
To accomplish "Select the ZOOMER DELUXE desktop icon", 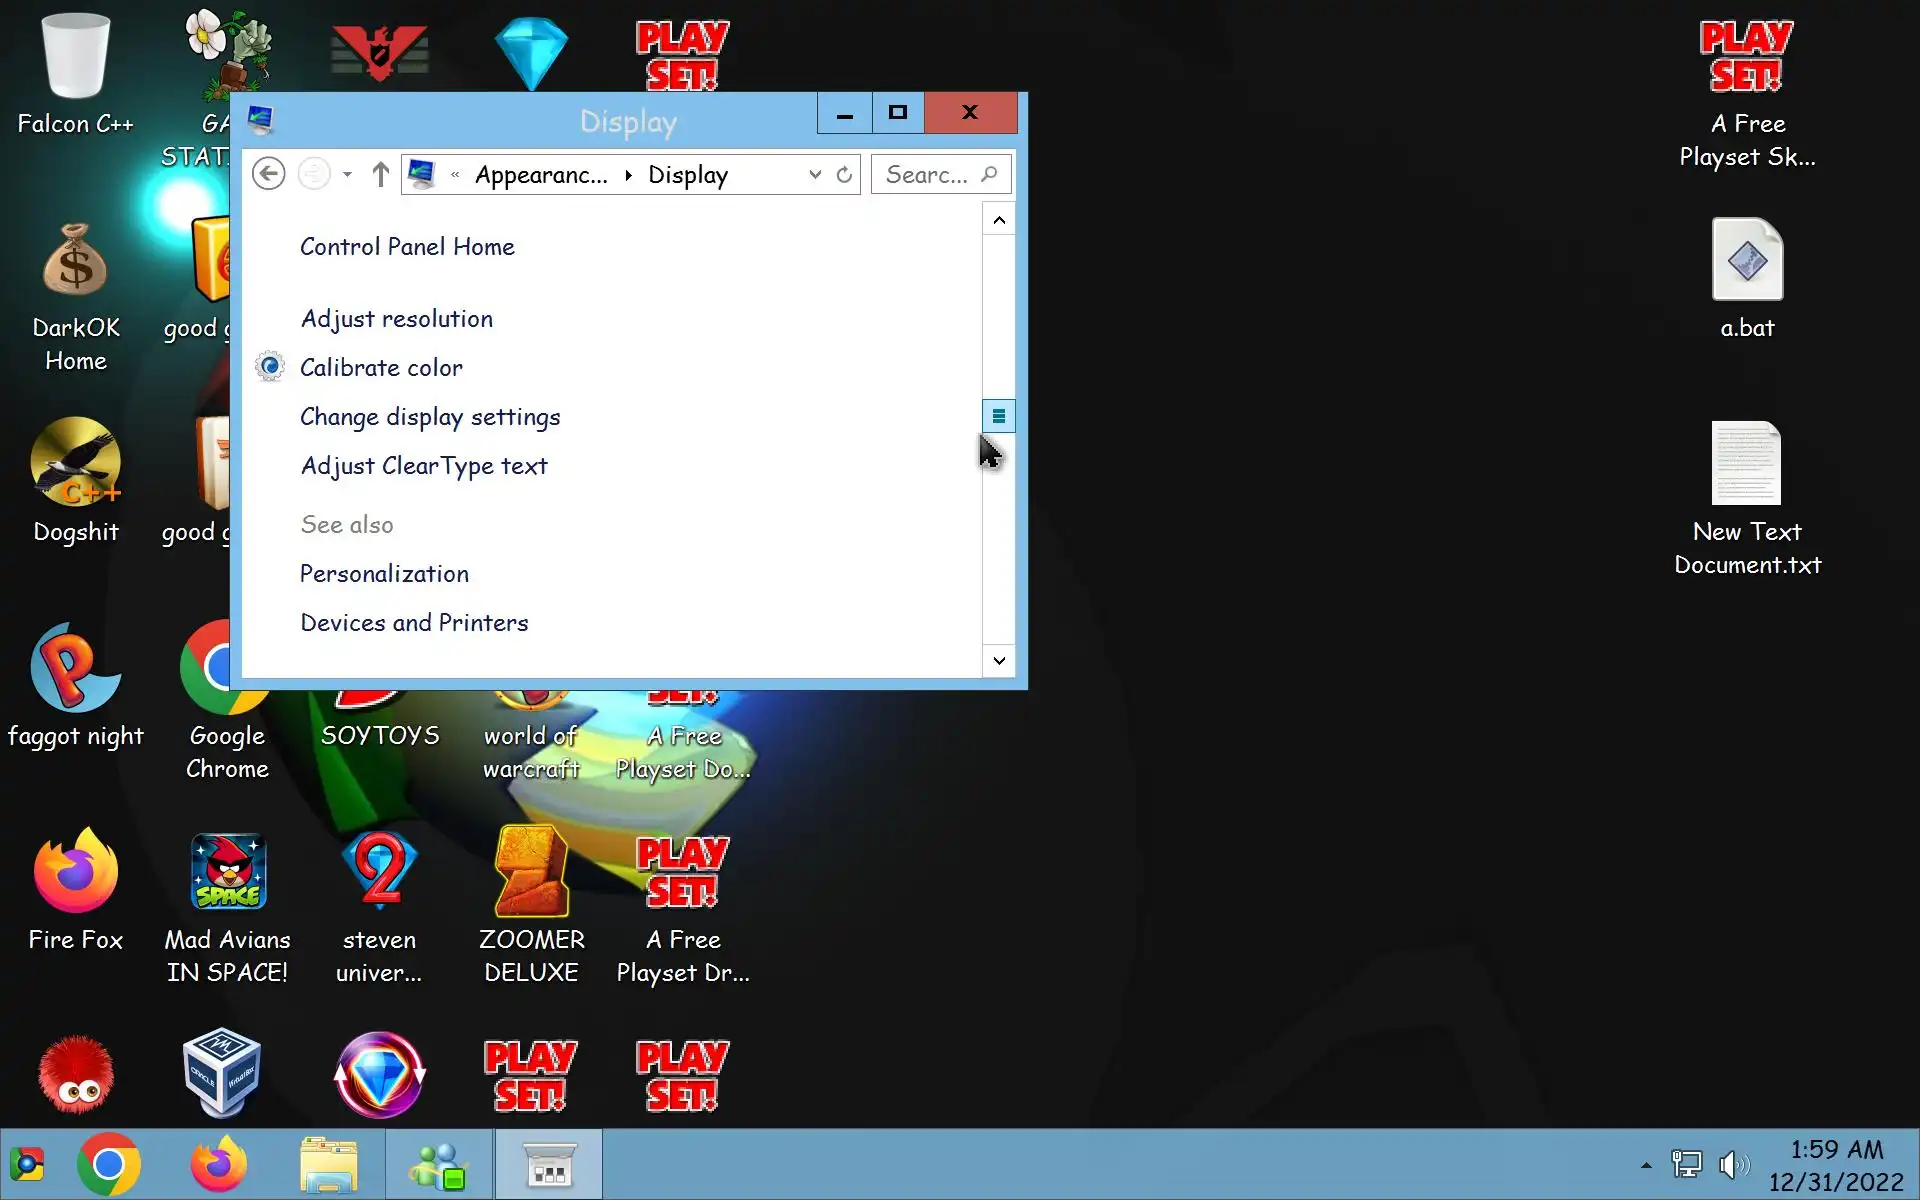I will pos(531,905).
